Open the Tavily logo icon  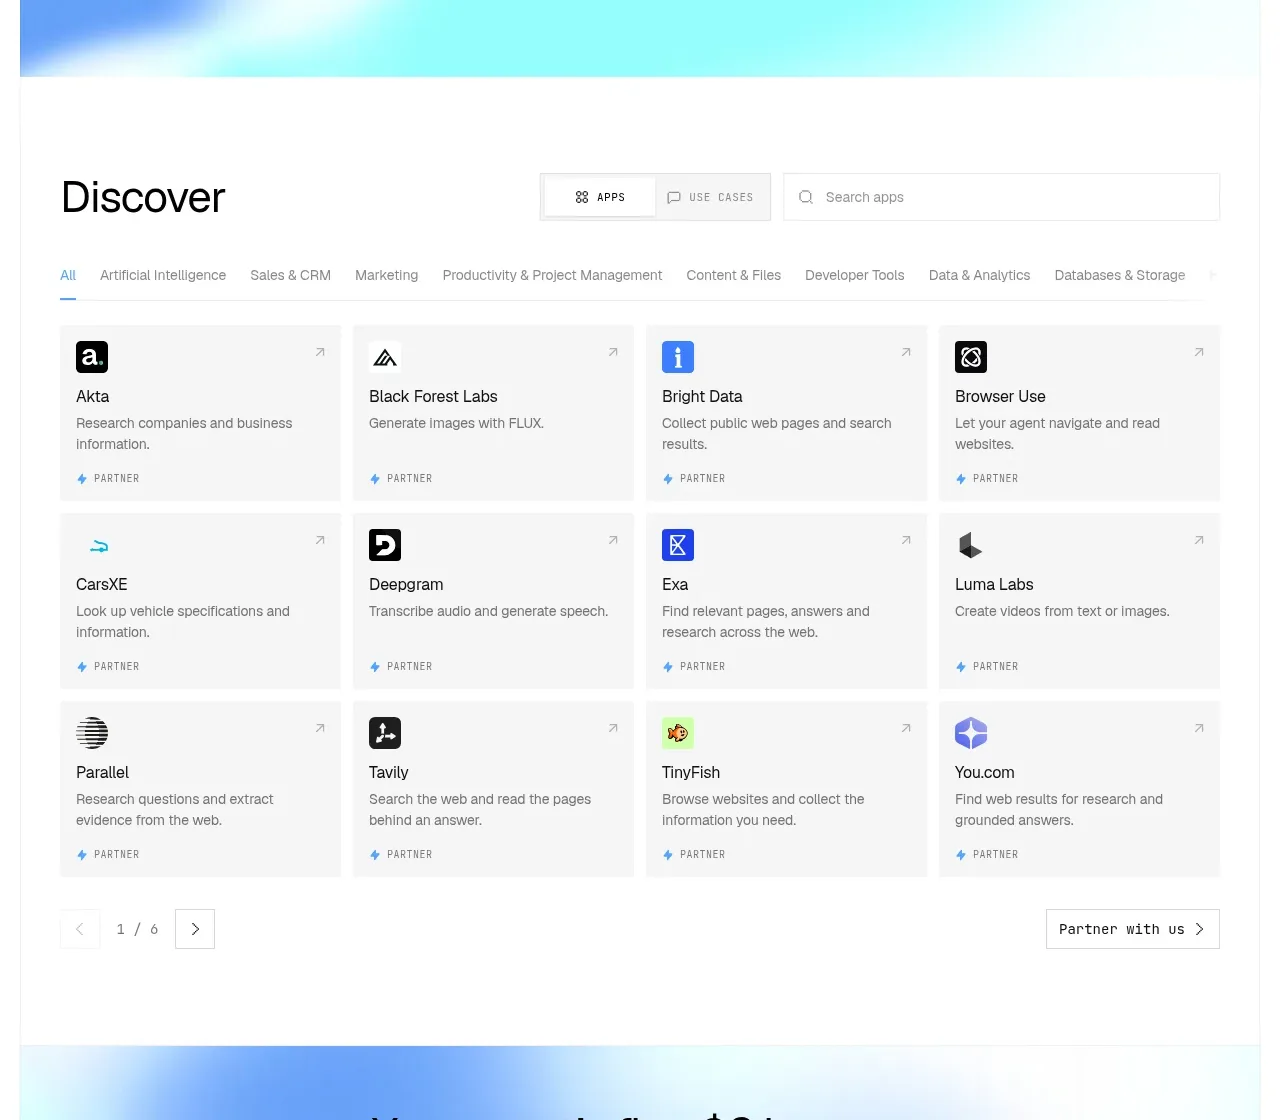pos(385,733)
